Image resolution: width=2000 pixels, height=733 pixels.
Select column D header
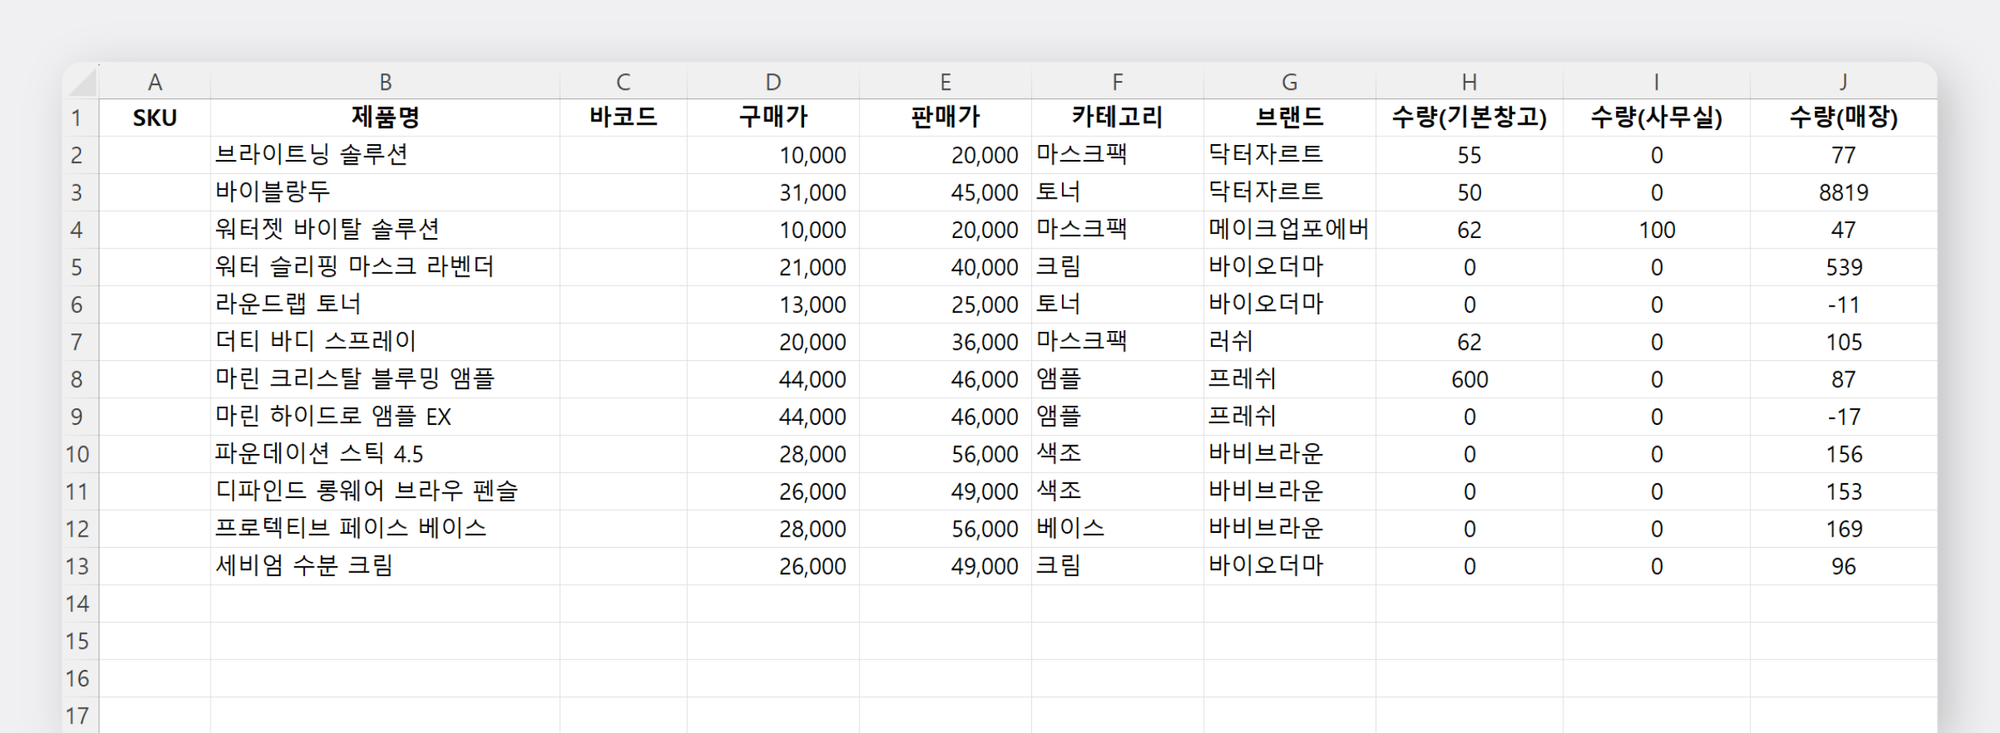tap(773, 81)
